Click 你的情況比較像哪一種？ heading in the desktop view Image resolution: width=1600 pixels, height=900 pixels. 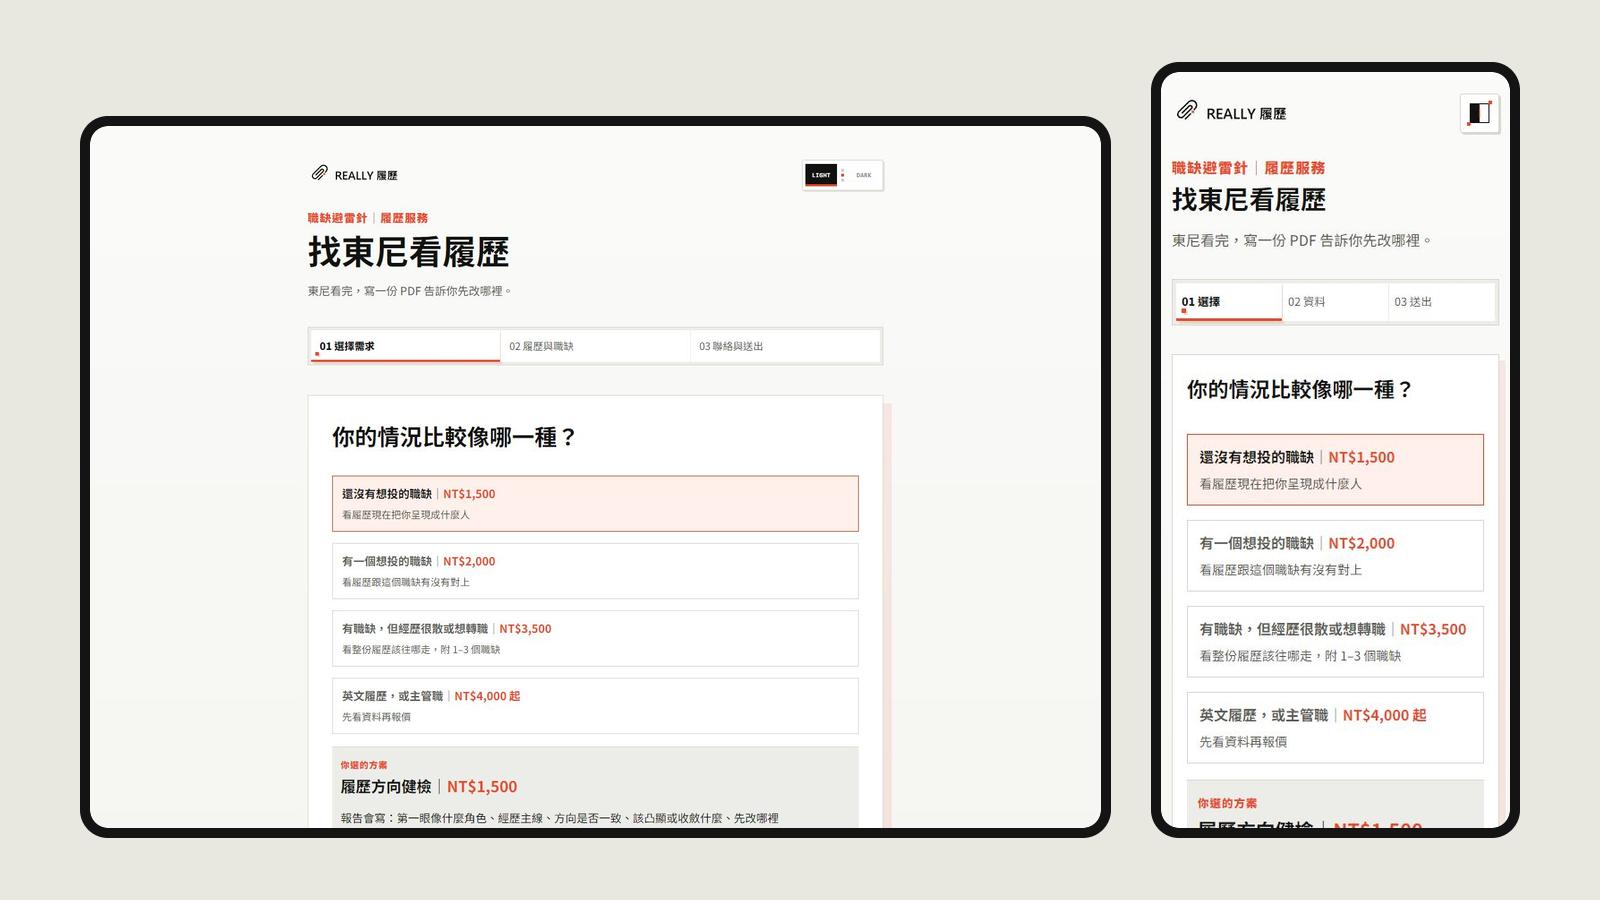454,437
